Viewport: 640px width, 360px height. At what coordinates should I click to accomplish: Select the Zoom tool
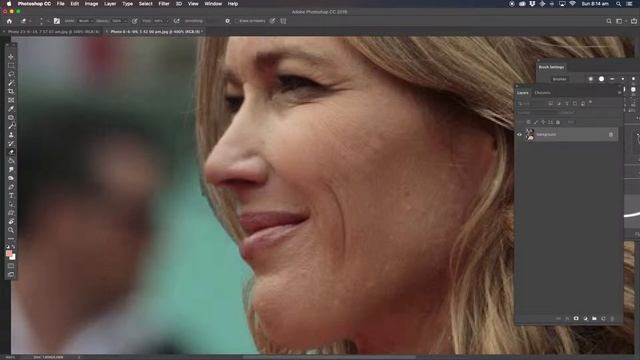pyautogui.click(x=11, y=230)
